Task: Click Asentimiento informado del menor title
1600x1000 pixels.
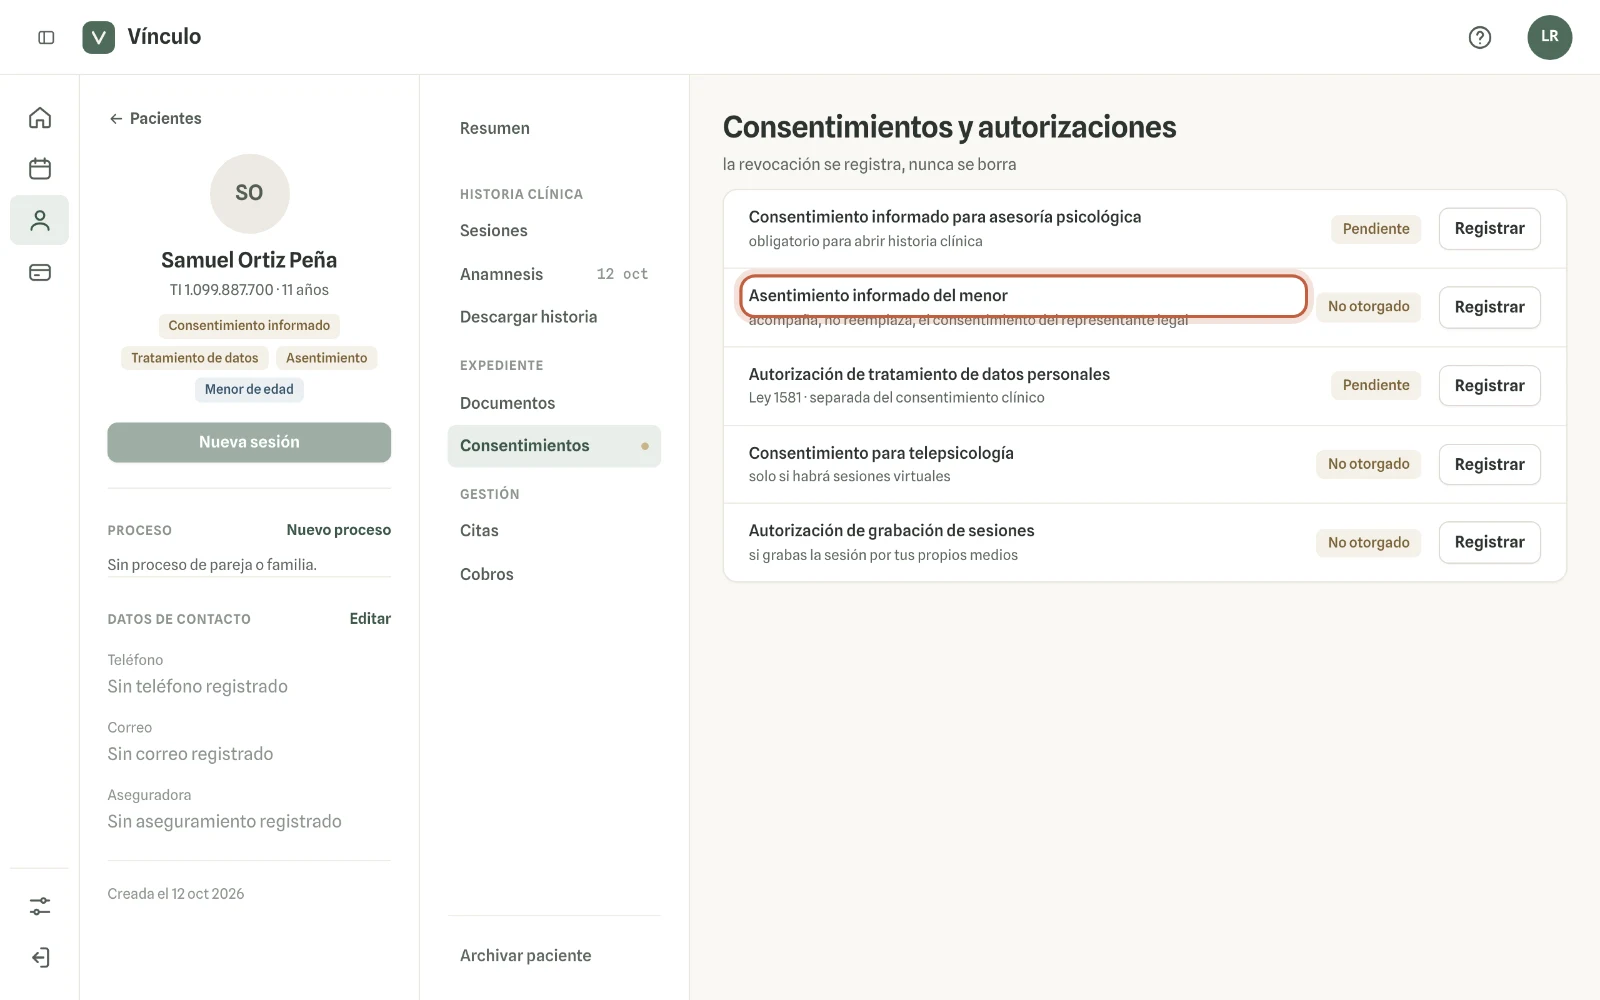Action: click(878, 296)
